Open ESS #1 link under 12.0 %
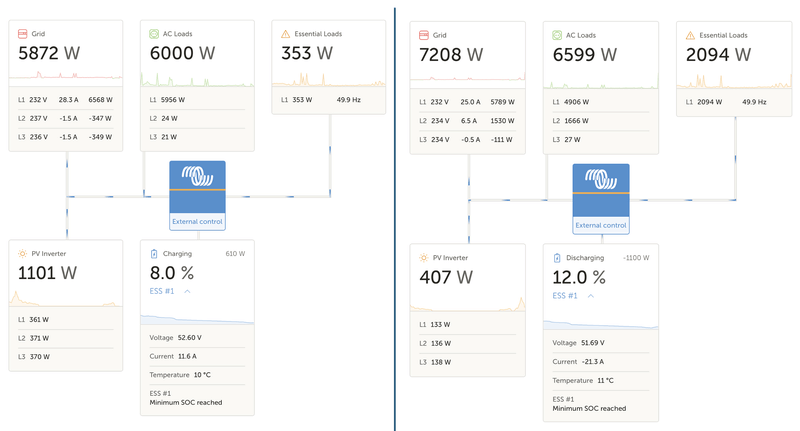This screenshot has height=431, width=800. coord(565,296)
